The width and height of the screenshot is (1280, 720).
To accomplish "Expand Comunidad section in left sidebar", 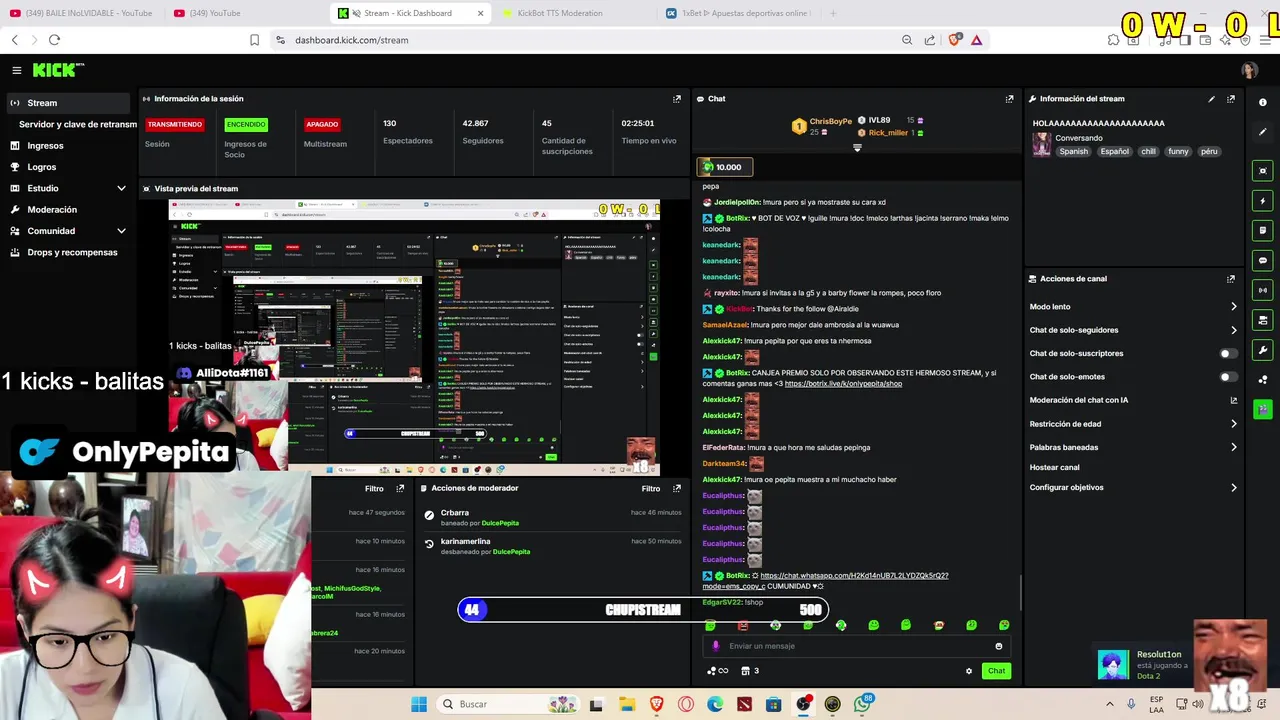I will click(121, 231).
